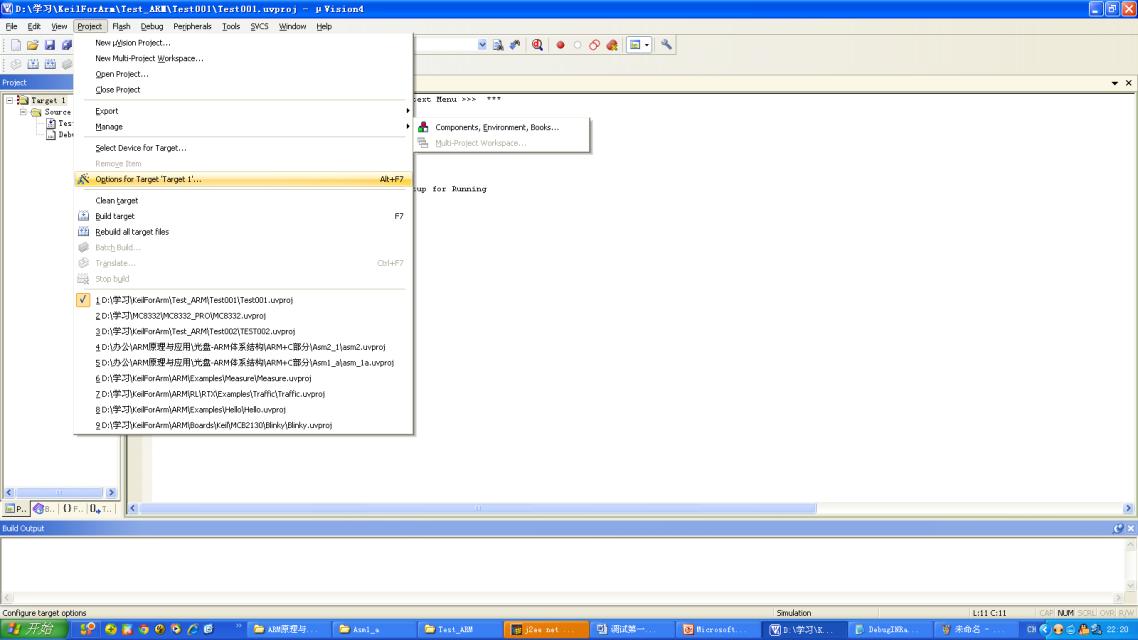Switch to the Books tab in project panel

(44, 509)
